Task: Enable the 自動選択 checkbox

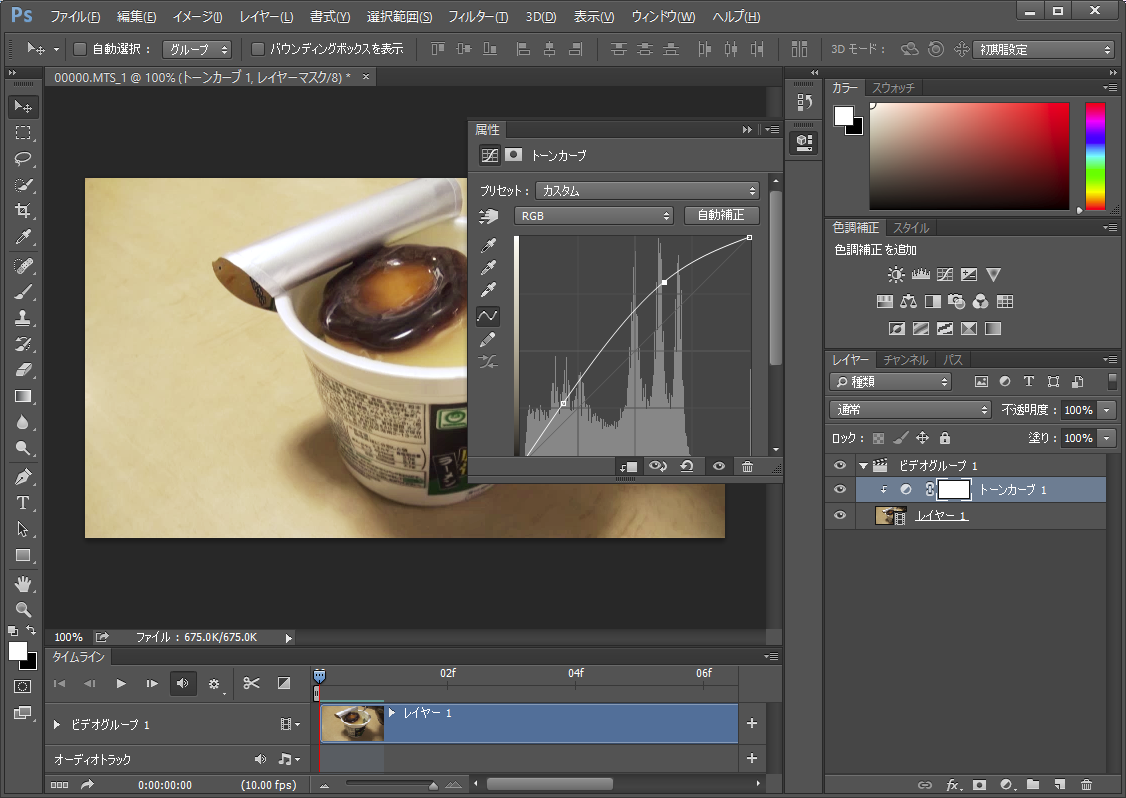Action: [x=80, y=49]
